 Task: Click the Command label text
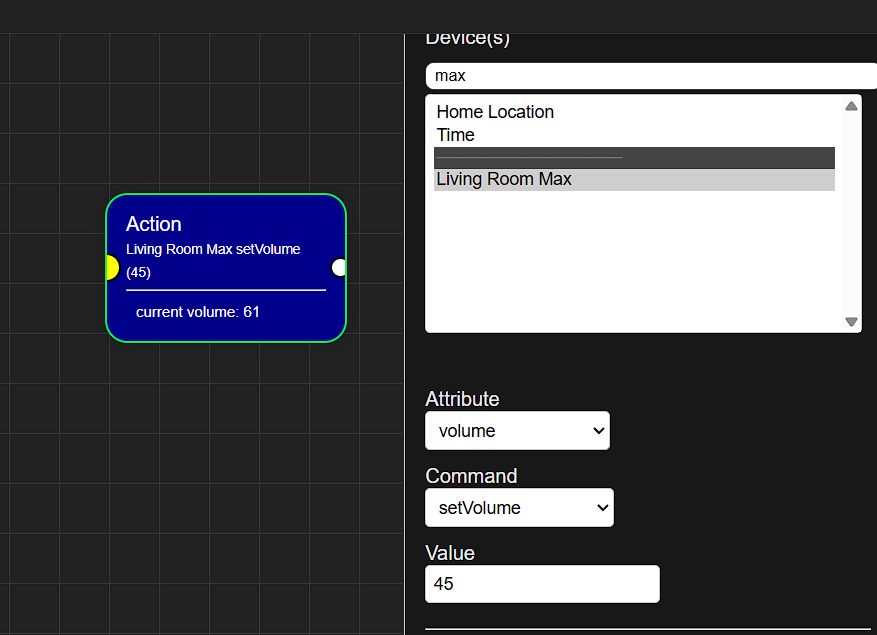471,476
